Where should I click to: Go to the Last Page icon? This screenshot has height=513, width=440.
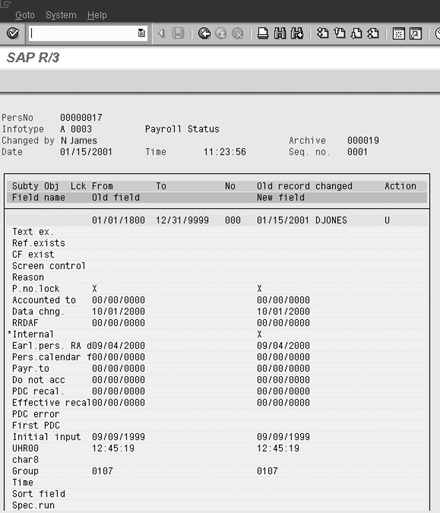373,33
